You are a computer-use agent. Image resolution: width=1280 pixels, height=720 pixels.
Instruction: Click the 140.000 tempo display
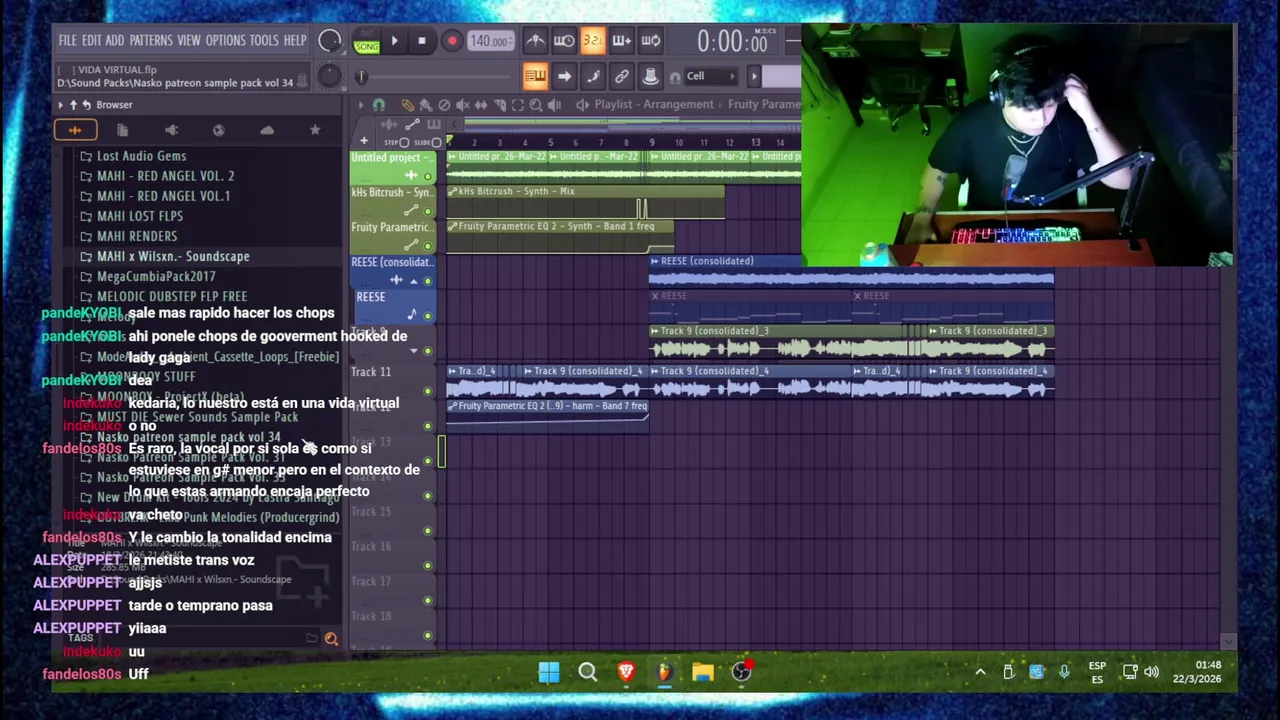[490, 41]
